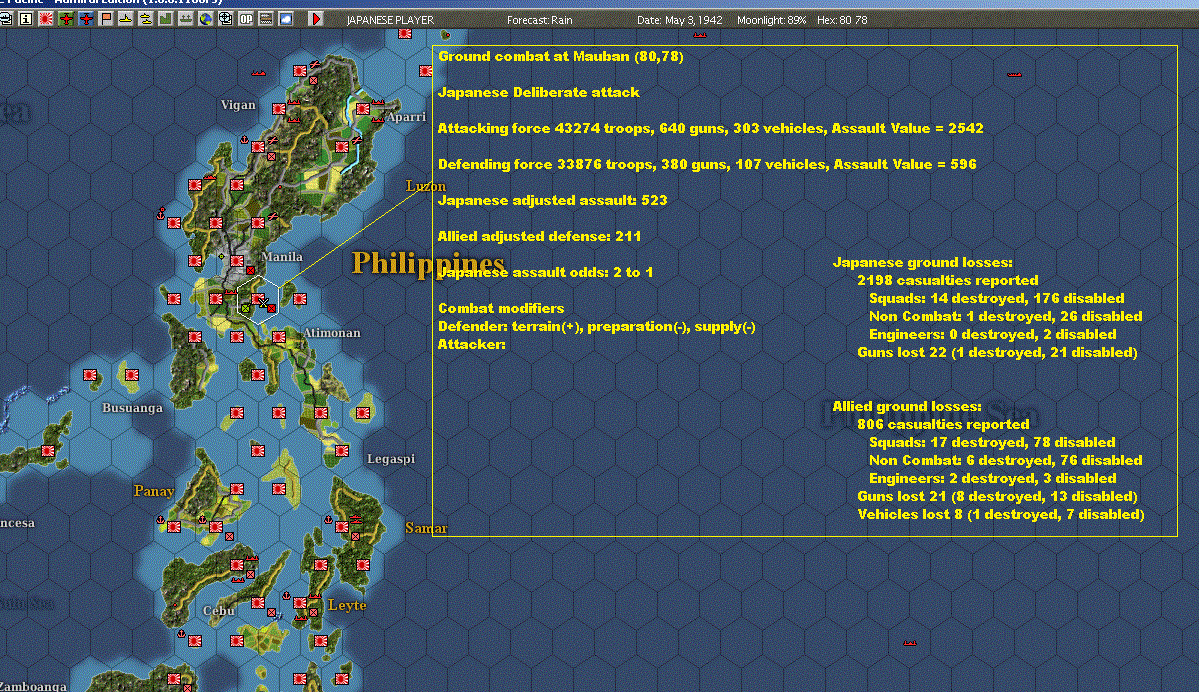Screen dimensions: 1199x692
Task: Click the Vigan city label
Action: [238, 105]
